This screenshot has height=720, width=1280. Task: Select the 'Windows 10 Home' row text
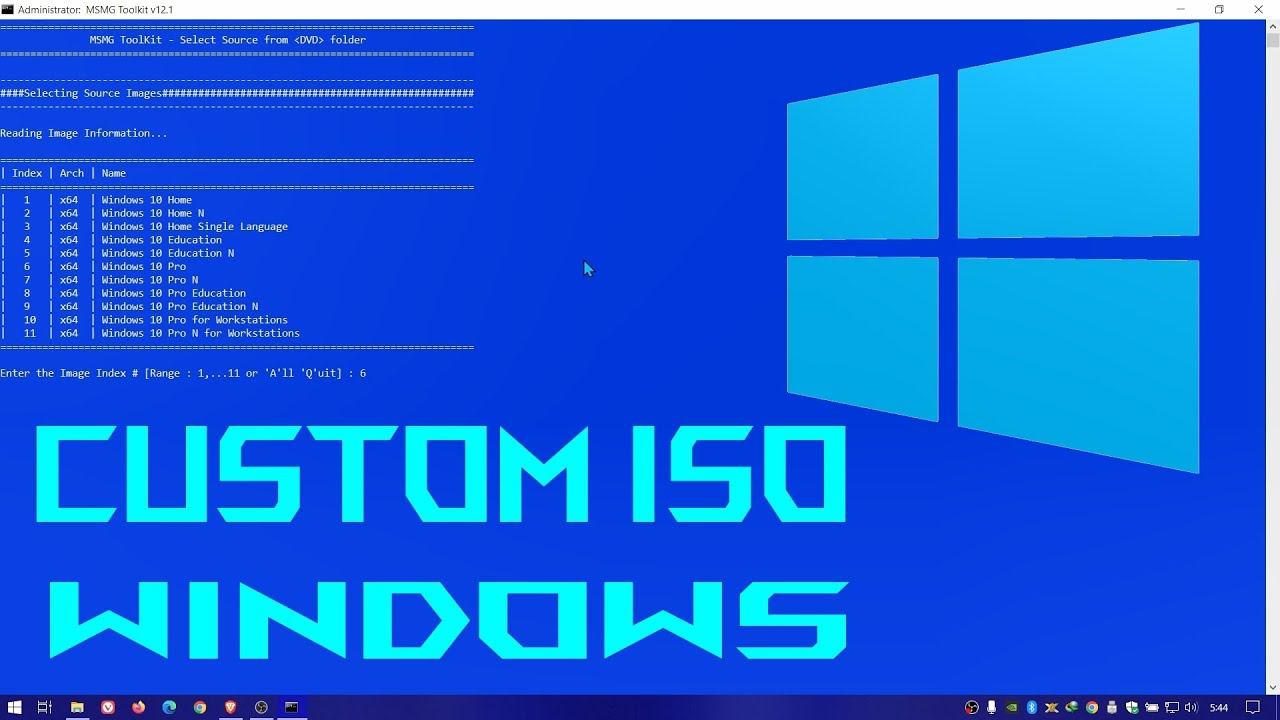147,200
